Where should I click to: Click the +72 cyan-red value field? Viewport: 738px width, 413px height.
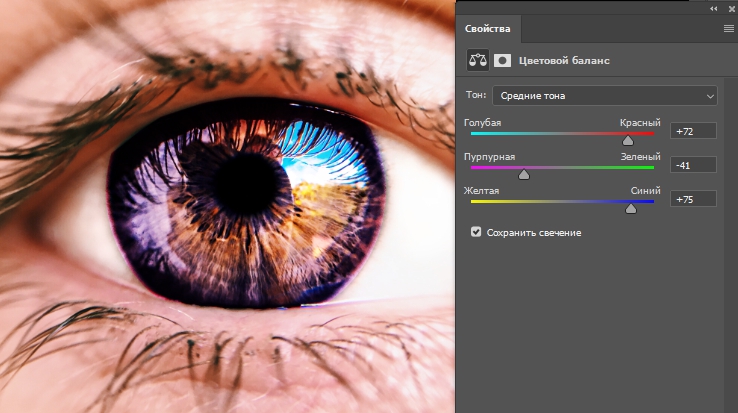point(693,131)
